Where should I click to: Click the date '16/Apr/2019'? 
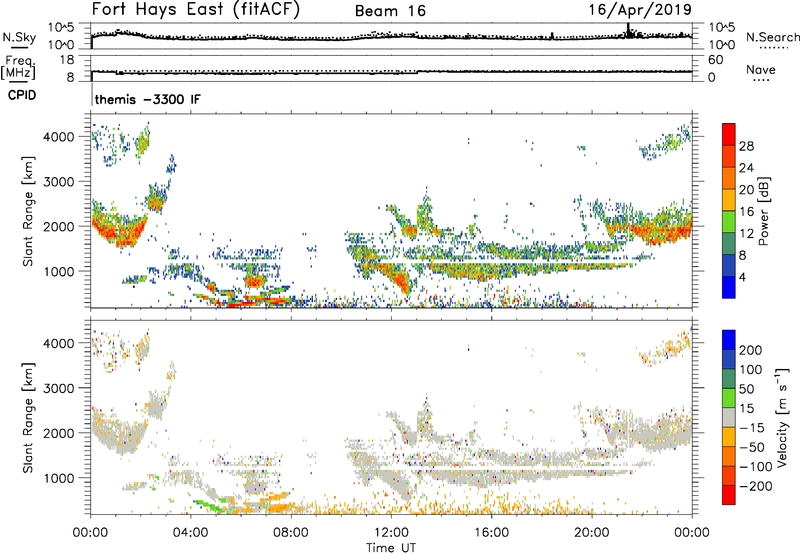(640, 9)
